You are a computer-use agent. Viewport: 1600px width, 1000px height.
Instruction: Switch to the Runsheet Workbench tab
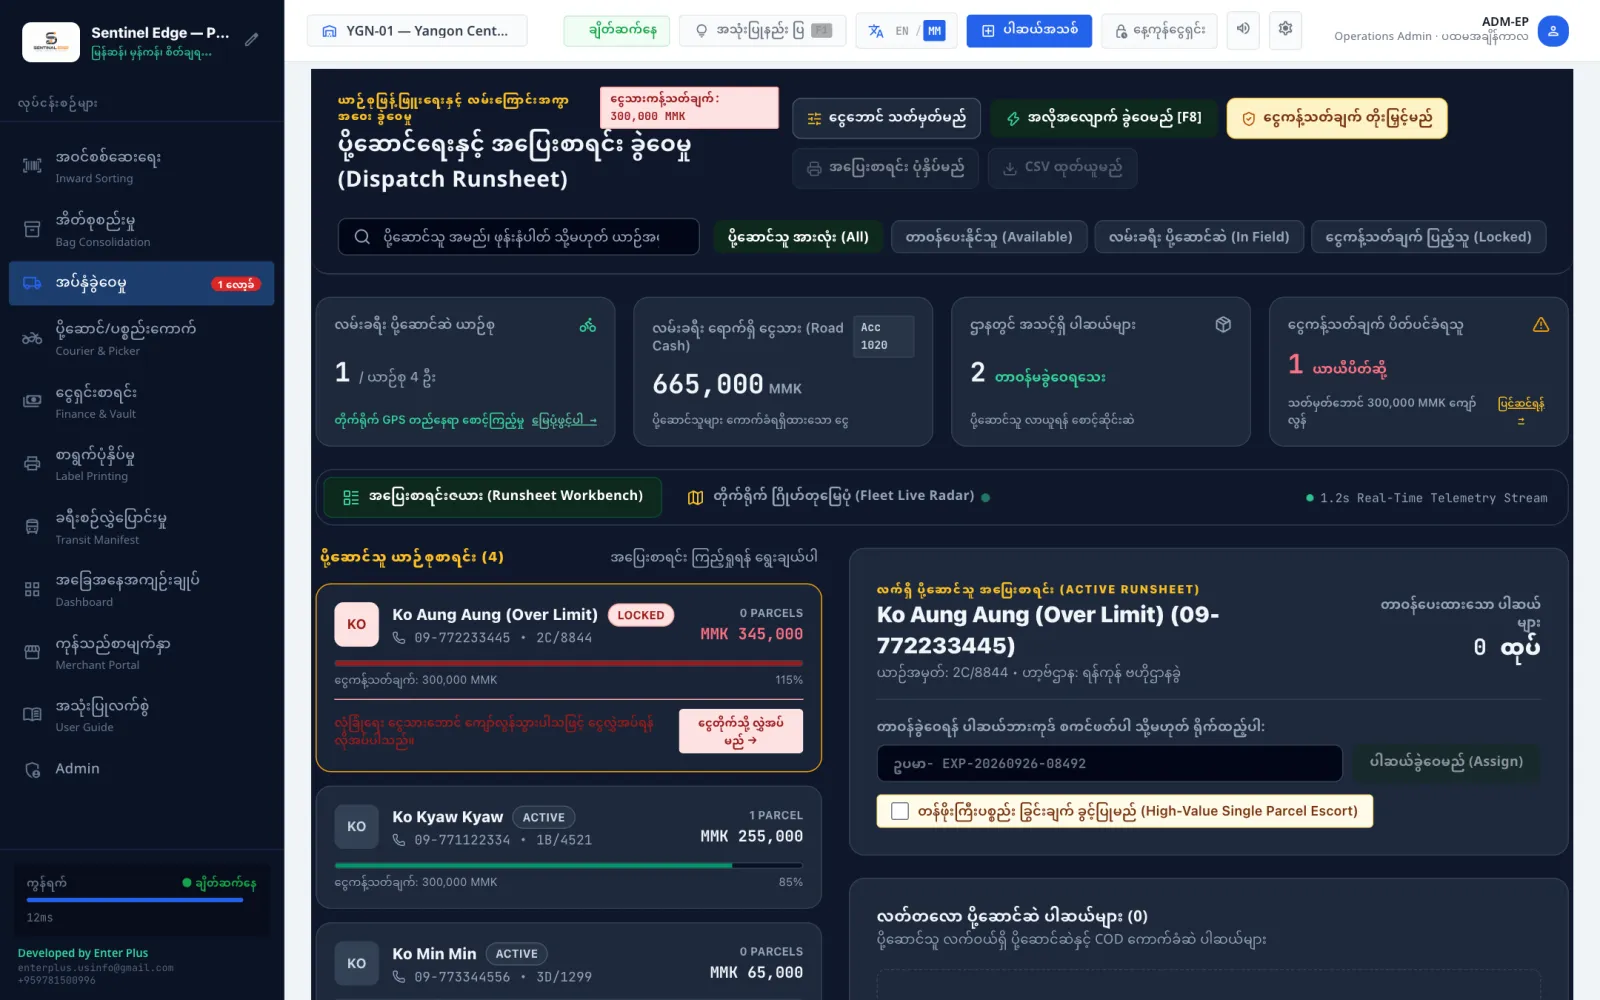pyautogui.click(x=493, y=497)
